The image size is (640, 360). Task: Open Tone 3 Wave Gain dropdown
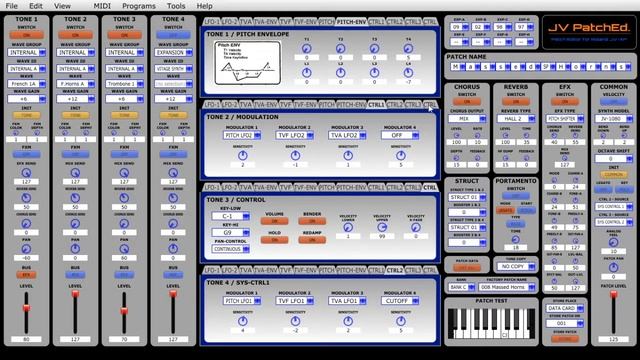[124, 99]
